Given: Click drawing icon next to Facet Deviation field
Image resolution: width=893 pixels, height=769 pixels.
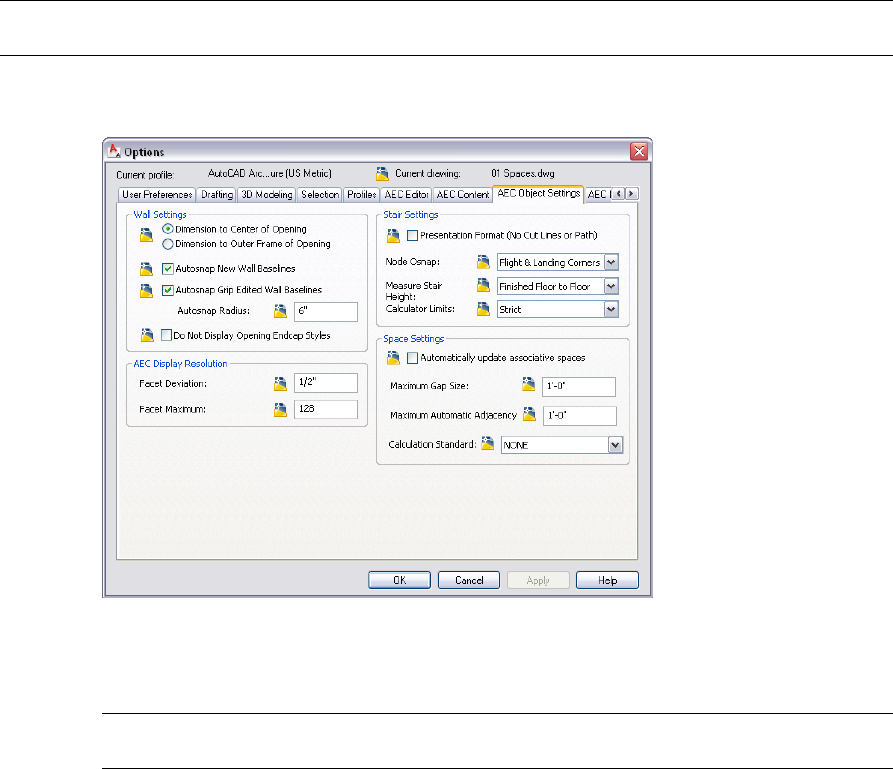Looking at the screenshot, I should (280, 384).
